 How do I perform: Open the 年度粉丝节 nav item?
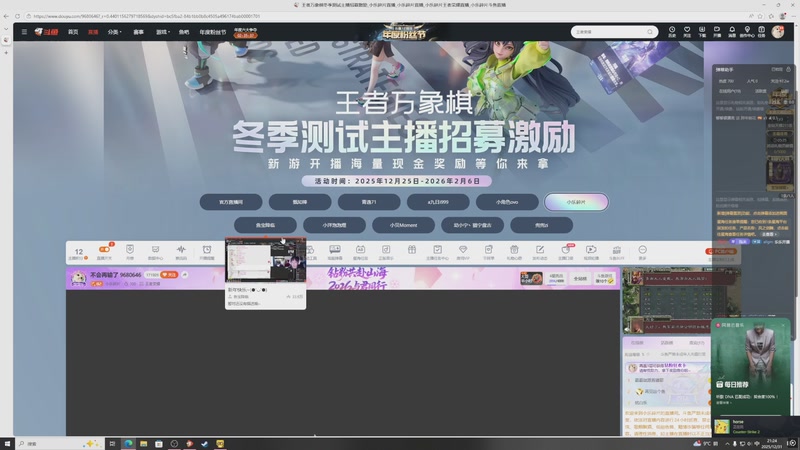click(x=212, y=32)
